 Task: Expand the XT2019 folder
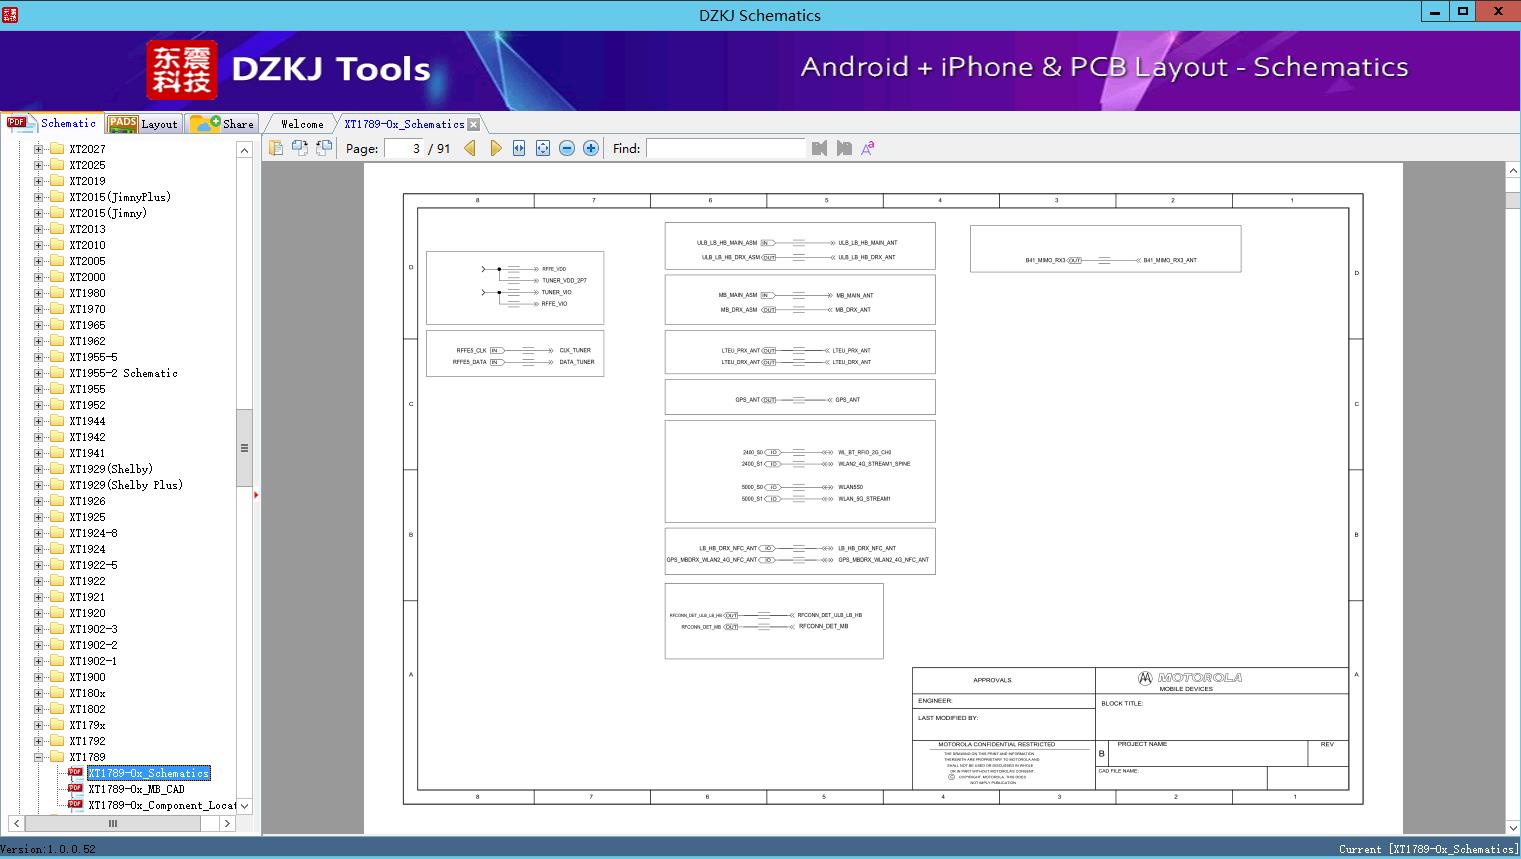(x=39, y=181)
